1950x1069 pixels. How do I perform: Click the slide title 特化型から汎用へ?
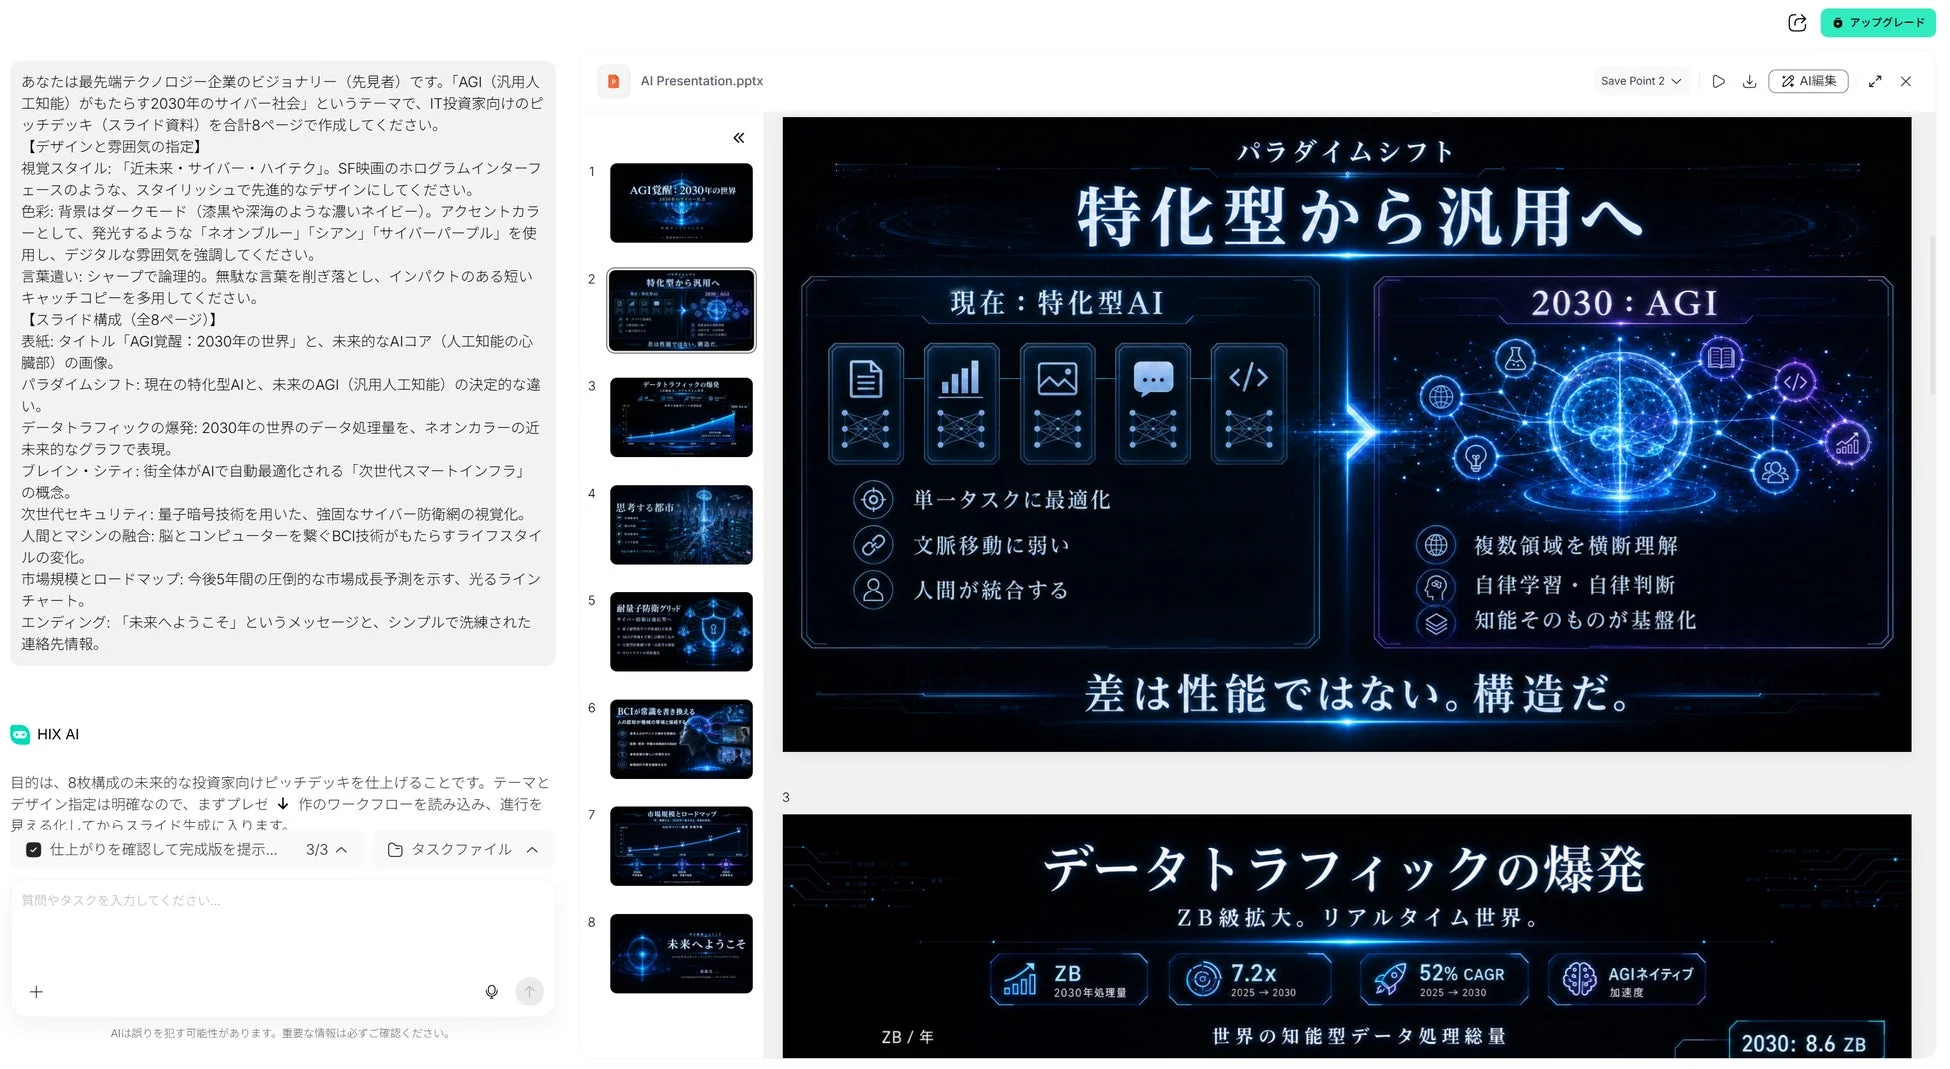click(1358, 216)
